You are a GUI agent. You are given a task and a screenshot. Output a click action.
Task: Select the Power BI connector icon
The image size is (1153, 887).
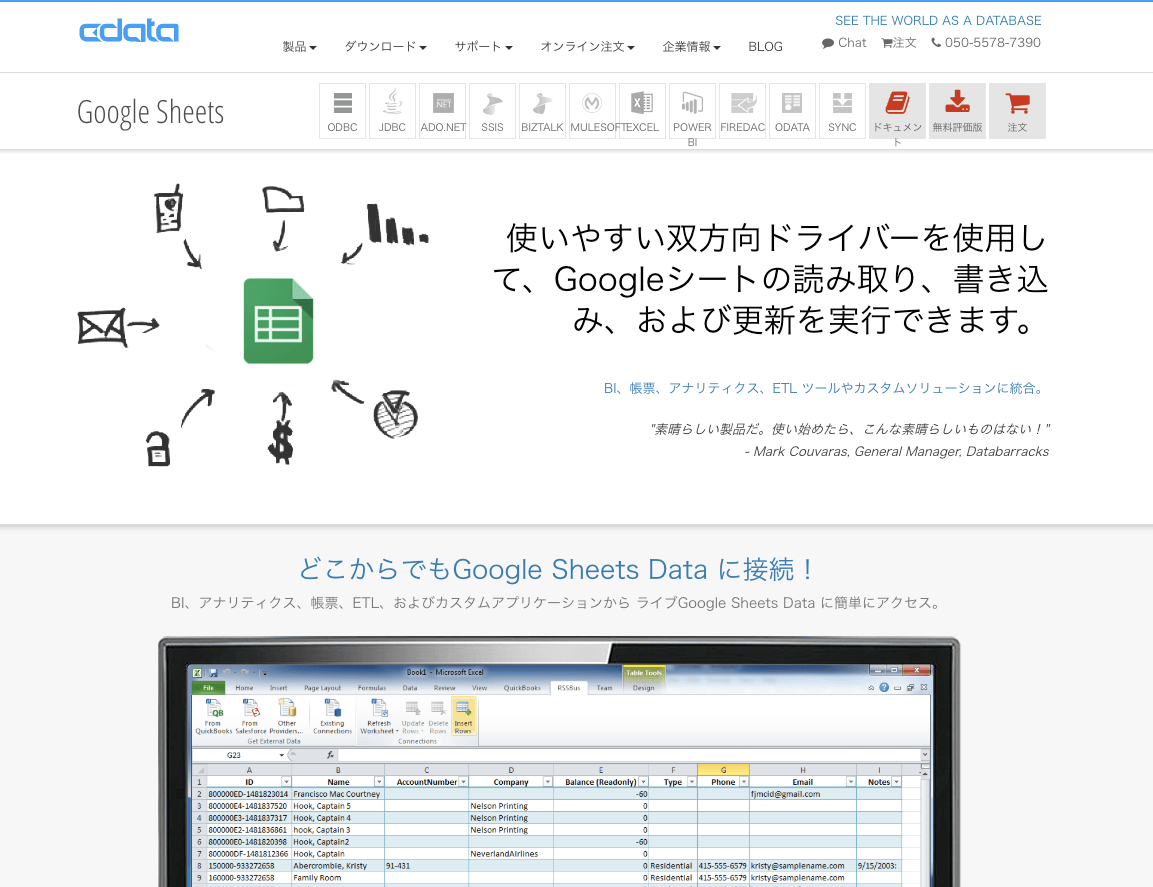click(x=693, y=110)
